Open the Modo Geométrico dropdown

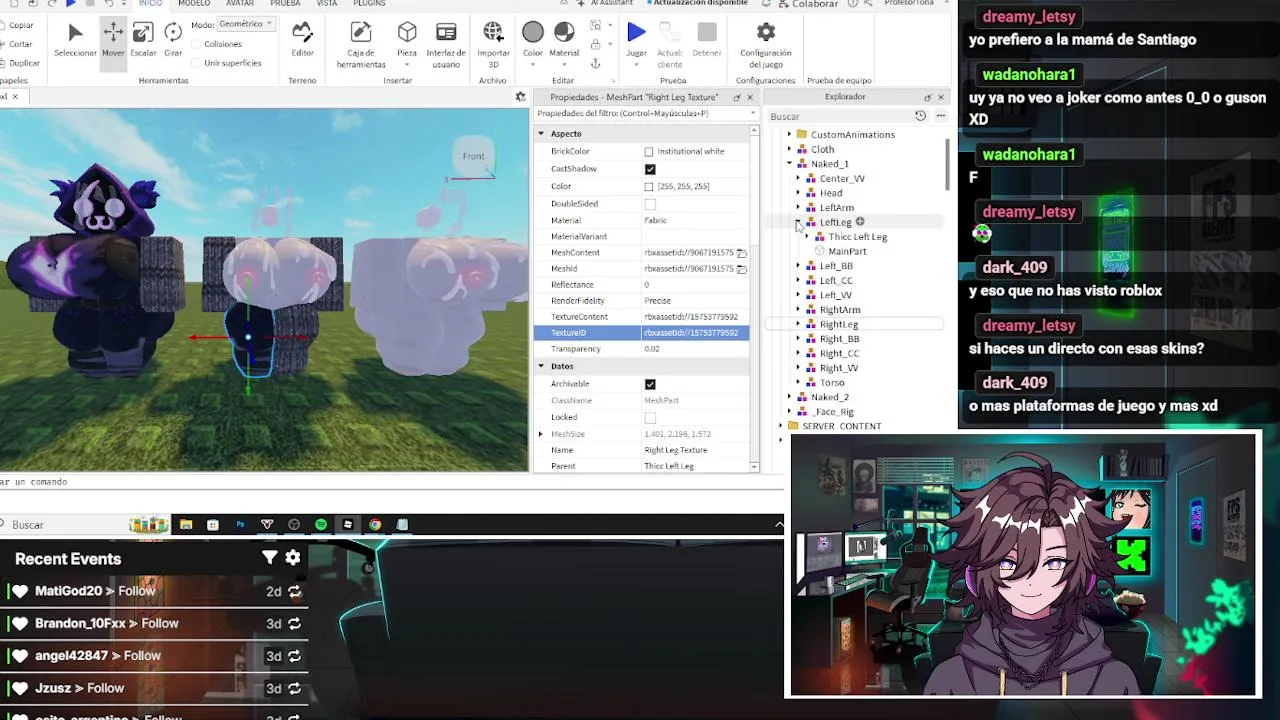click(x=245, y=24)
